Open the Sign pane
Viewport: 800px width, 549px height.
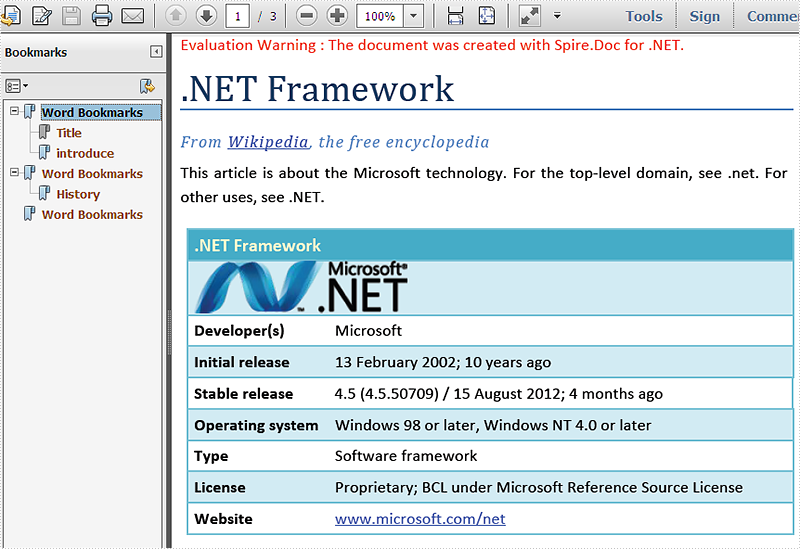tap(704, 16)
